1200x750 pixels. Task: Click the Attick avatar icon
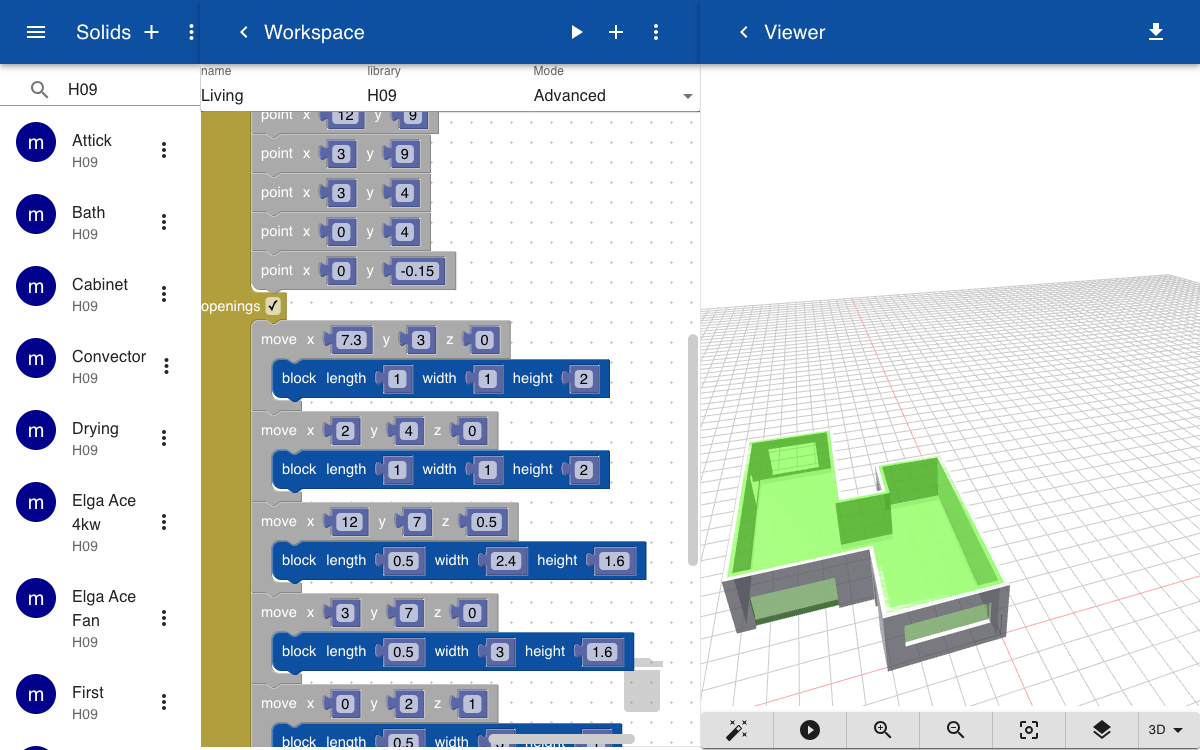click(x=36, y=144)
